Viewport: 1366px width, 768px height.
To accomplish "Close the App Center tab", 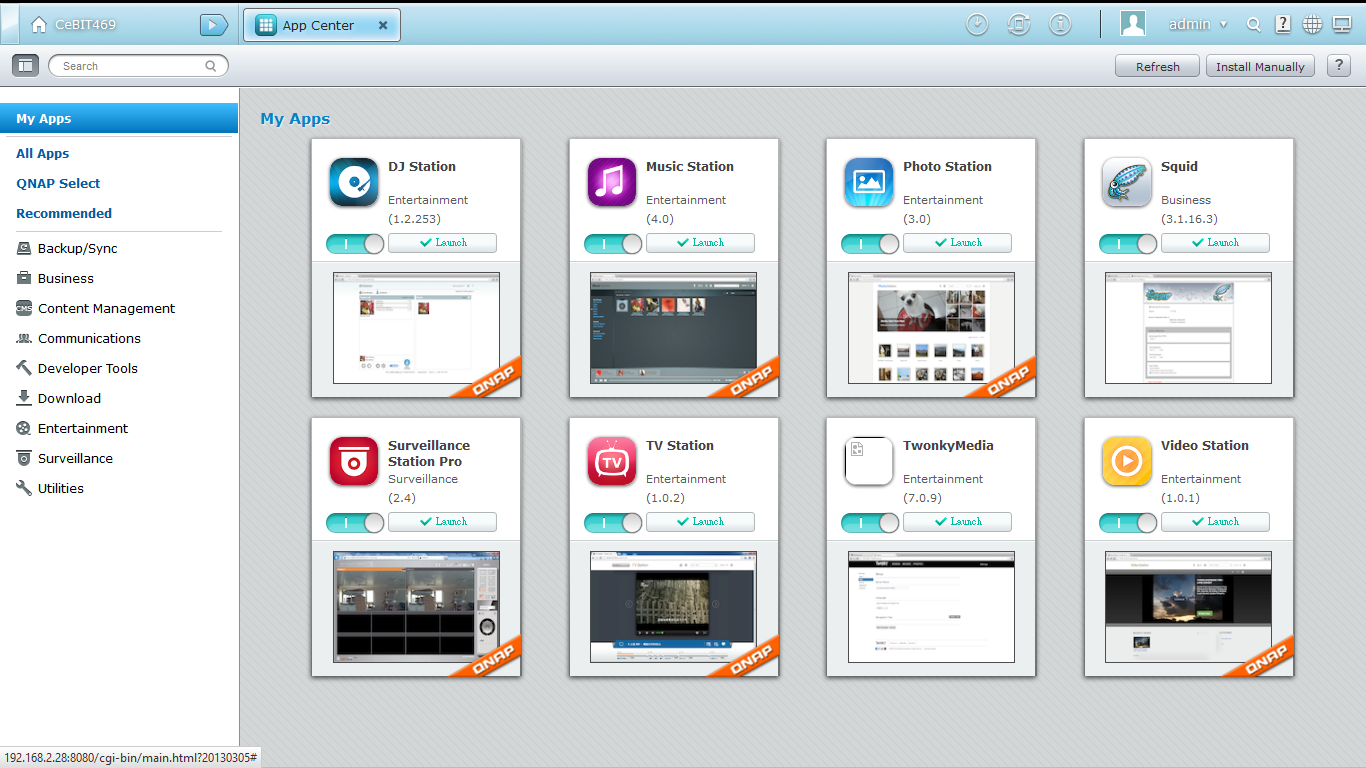I will click(x=383, y=26).
